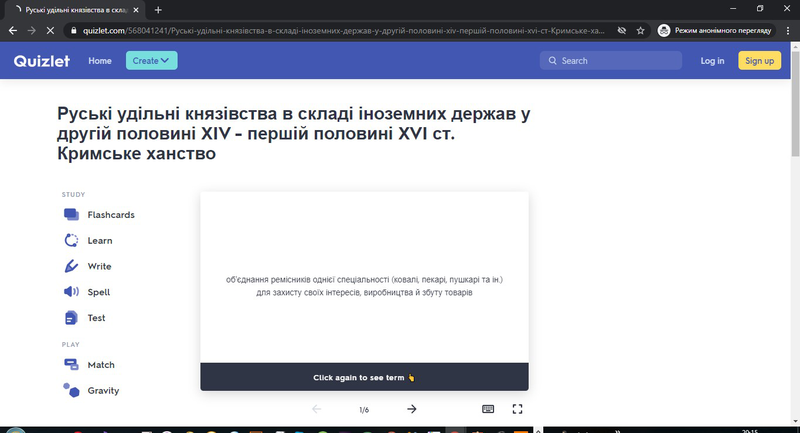Open a new browser tab
Viewport: 800px width, 433px height.
[x=158, y=9]
